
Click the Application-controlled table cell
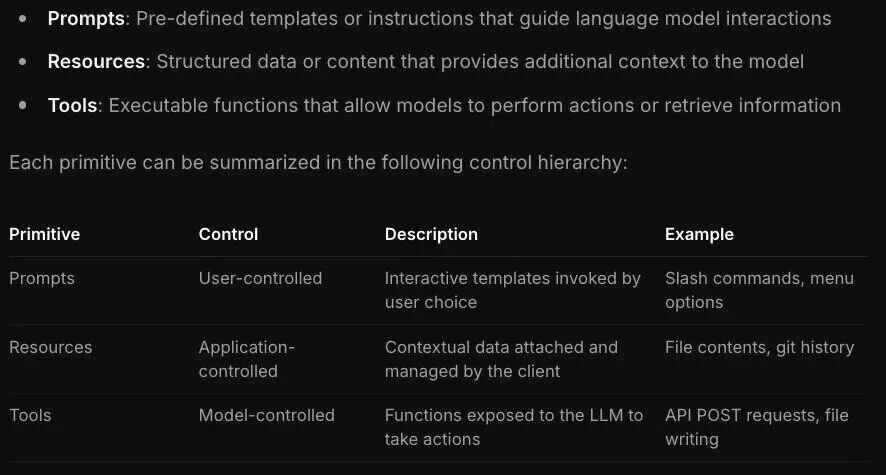246,359
